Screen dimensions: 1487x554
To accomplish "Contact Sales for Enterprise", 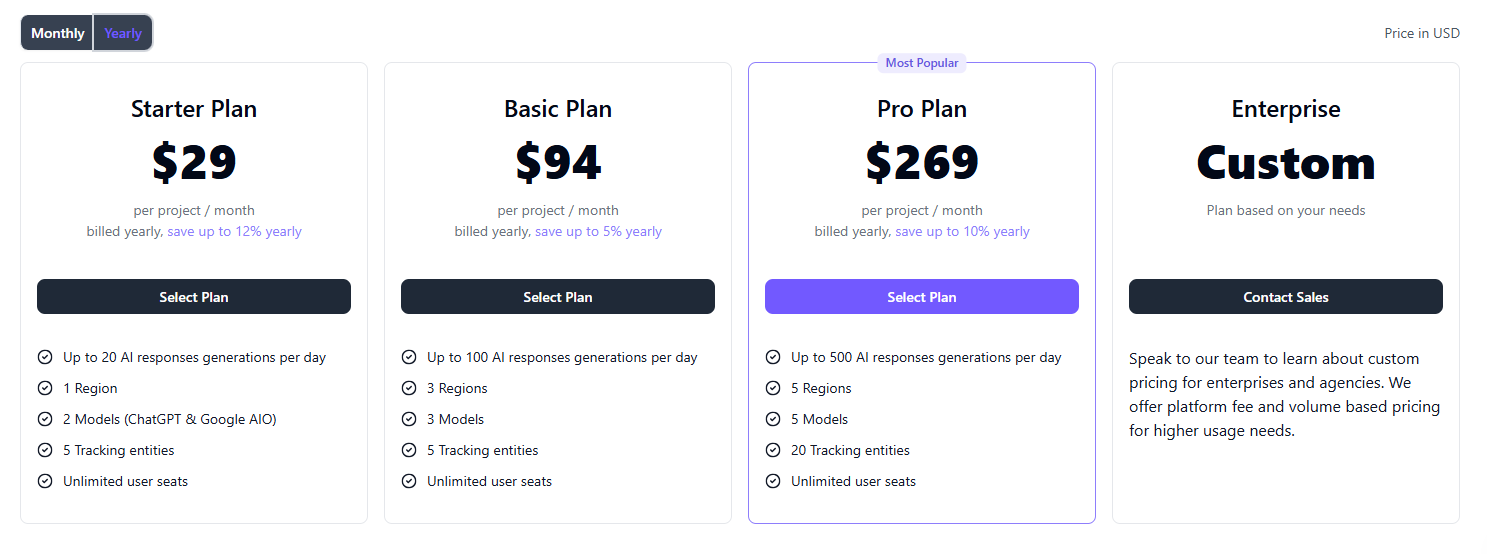I will 1286,297.
